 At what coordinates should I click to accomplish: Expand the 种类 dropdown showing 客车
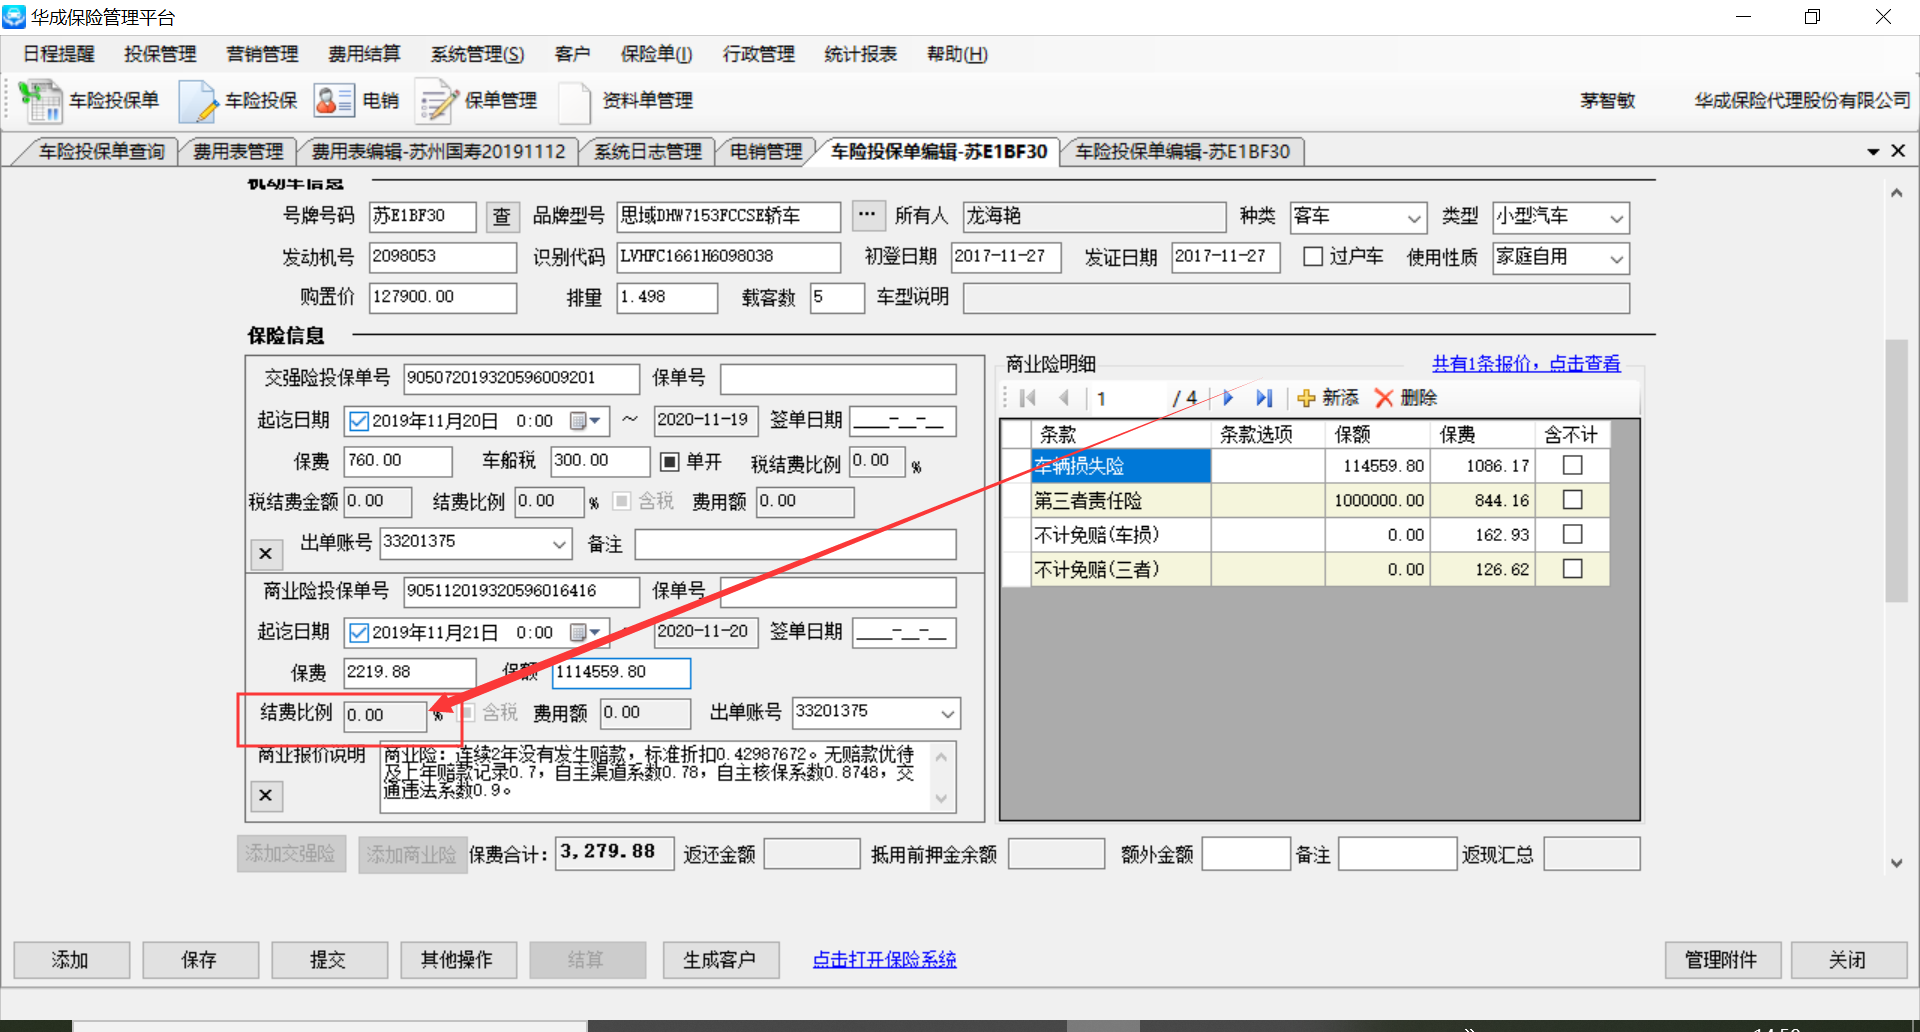click(1413, 218)
